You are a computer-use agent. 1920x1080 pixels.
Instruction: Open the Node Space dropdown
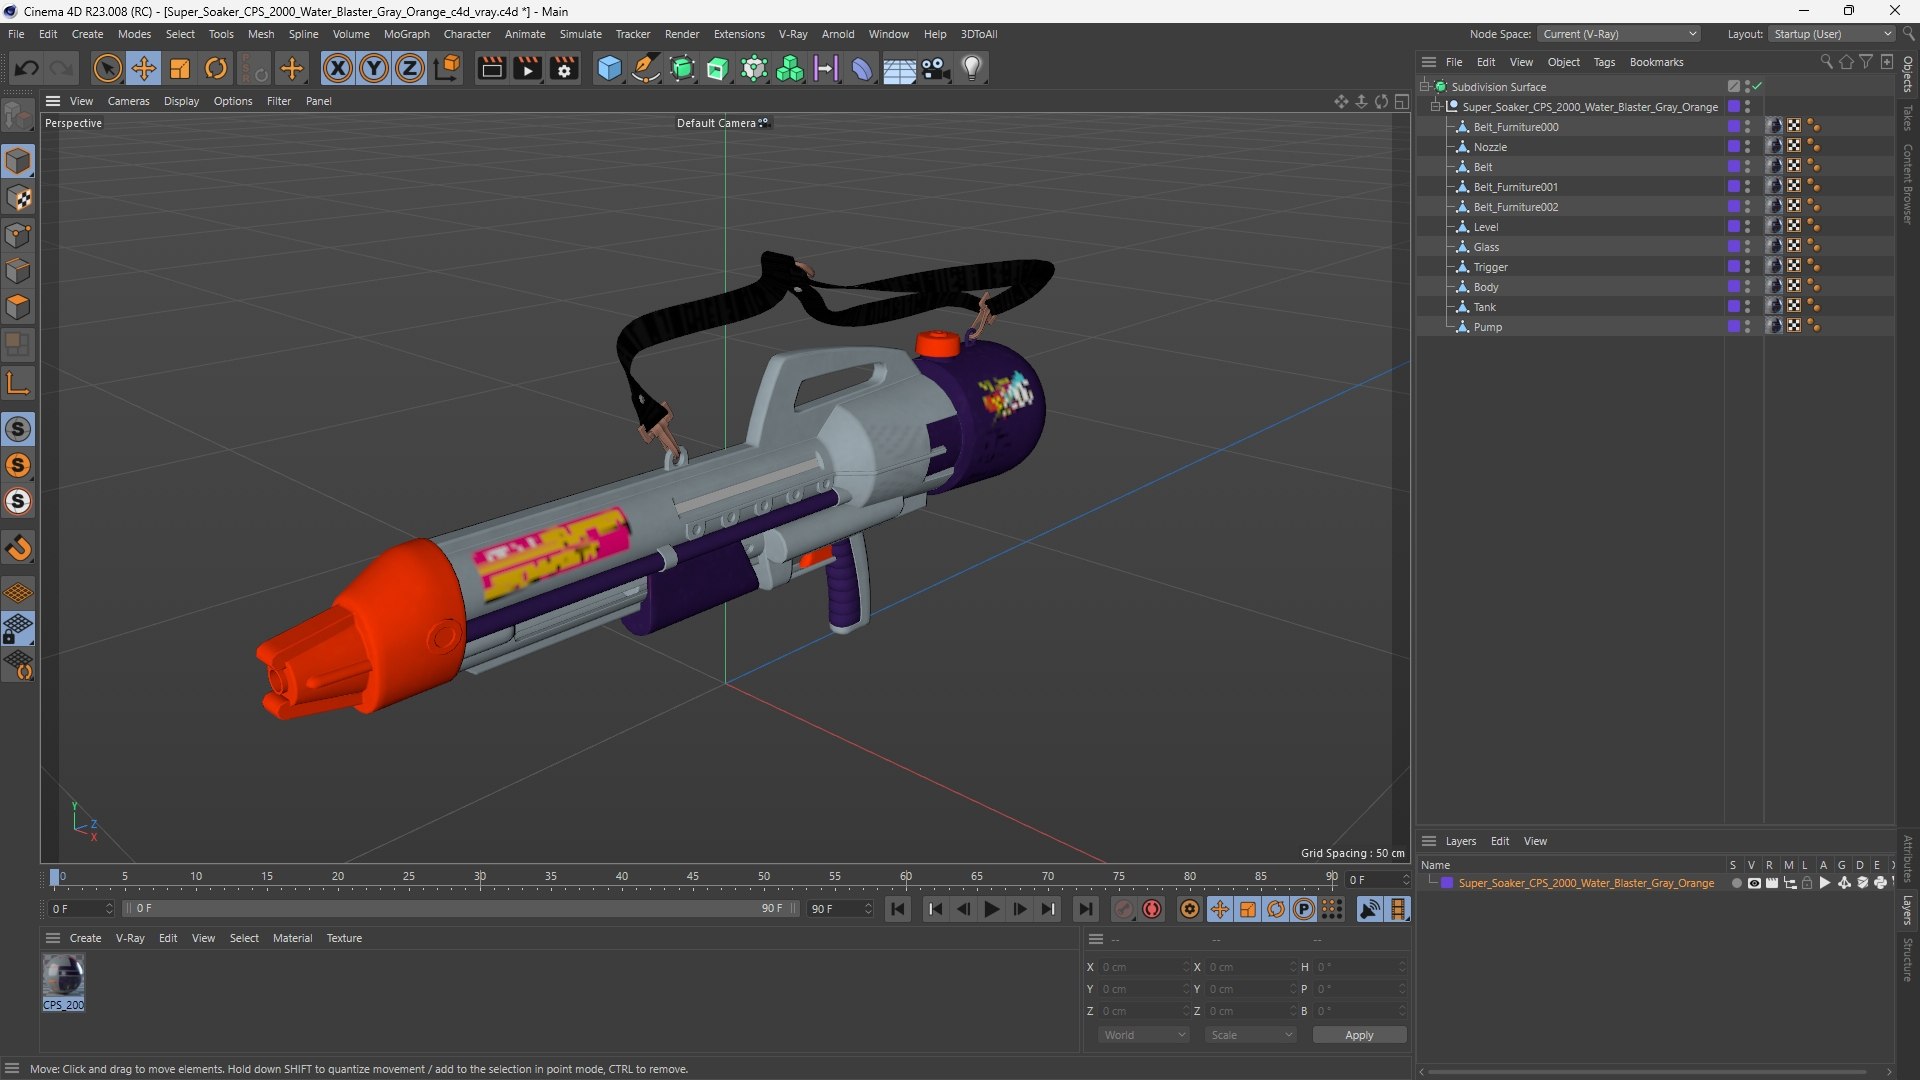[x=1618, y=34]
